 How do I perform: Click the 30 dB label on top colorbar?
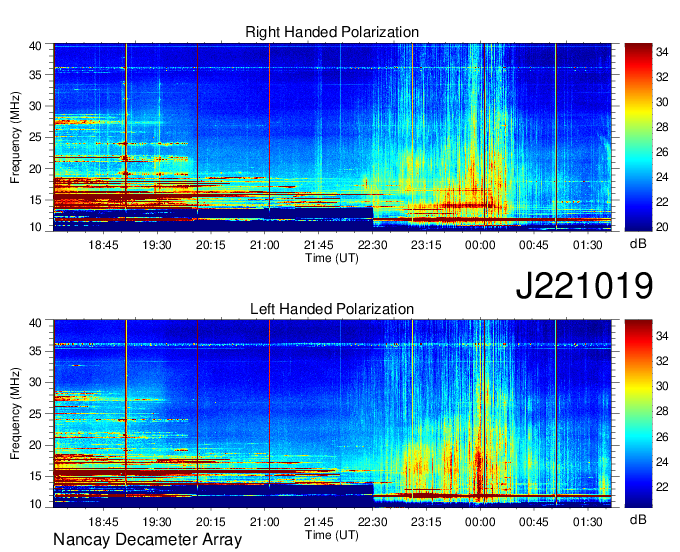[x=662, y=102]
